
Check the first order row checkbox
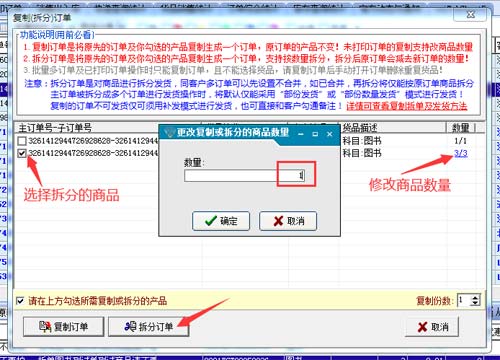pyautogui.click(x=22, y=141)
